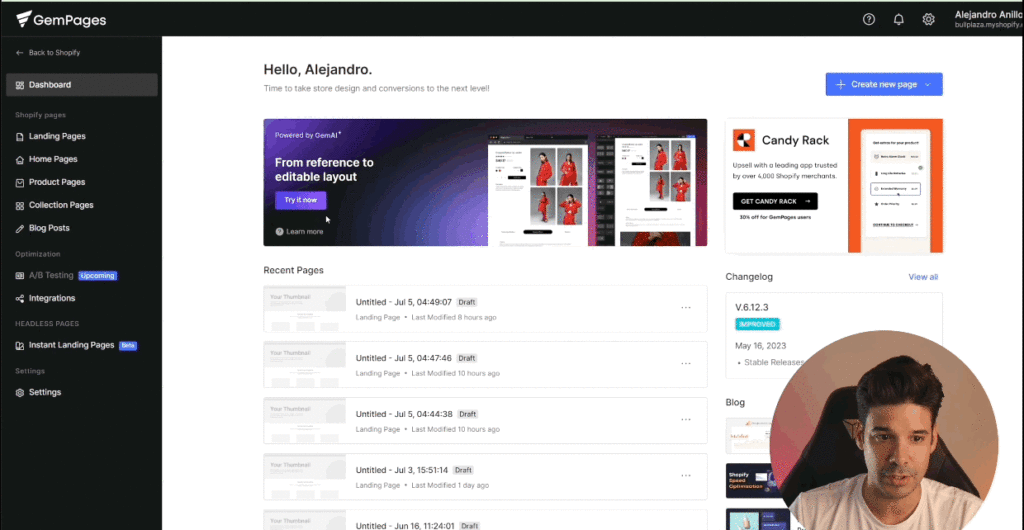
Task: Open Home Pages in sidebar
Action: tap(53, 159)
